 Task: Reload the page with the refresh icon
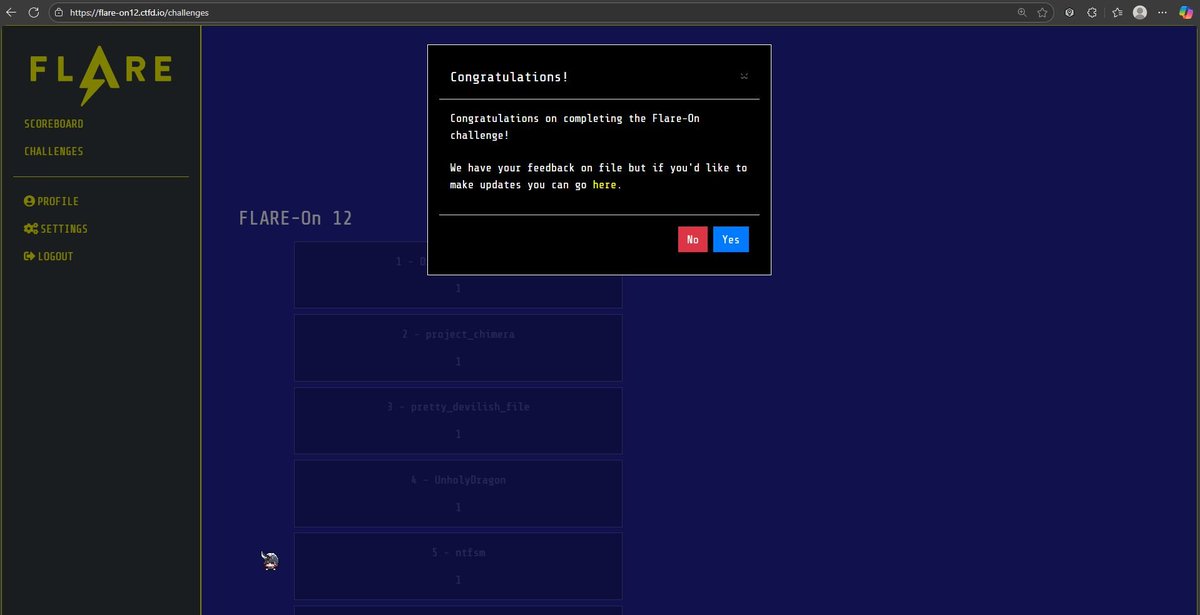coord(33,12)
